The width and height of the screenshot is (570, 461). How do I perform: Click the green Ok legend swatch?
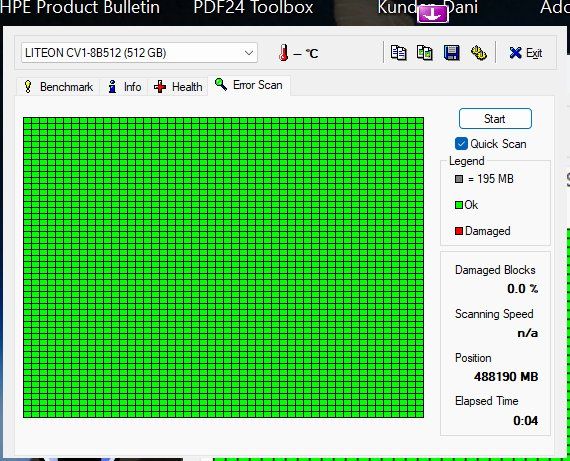pos(459,205)
